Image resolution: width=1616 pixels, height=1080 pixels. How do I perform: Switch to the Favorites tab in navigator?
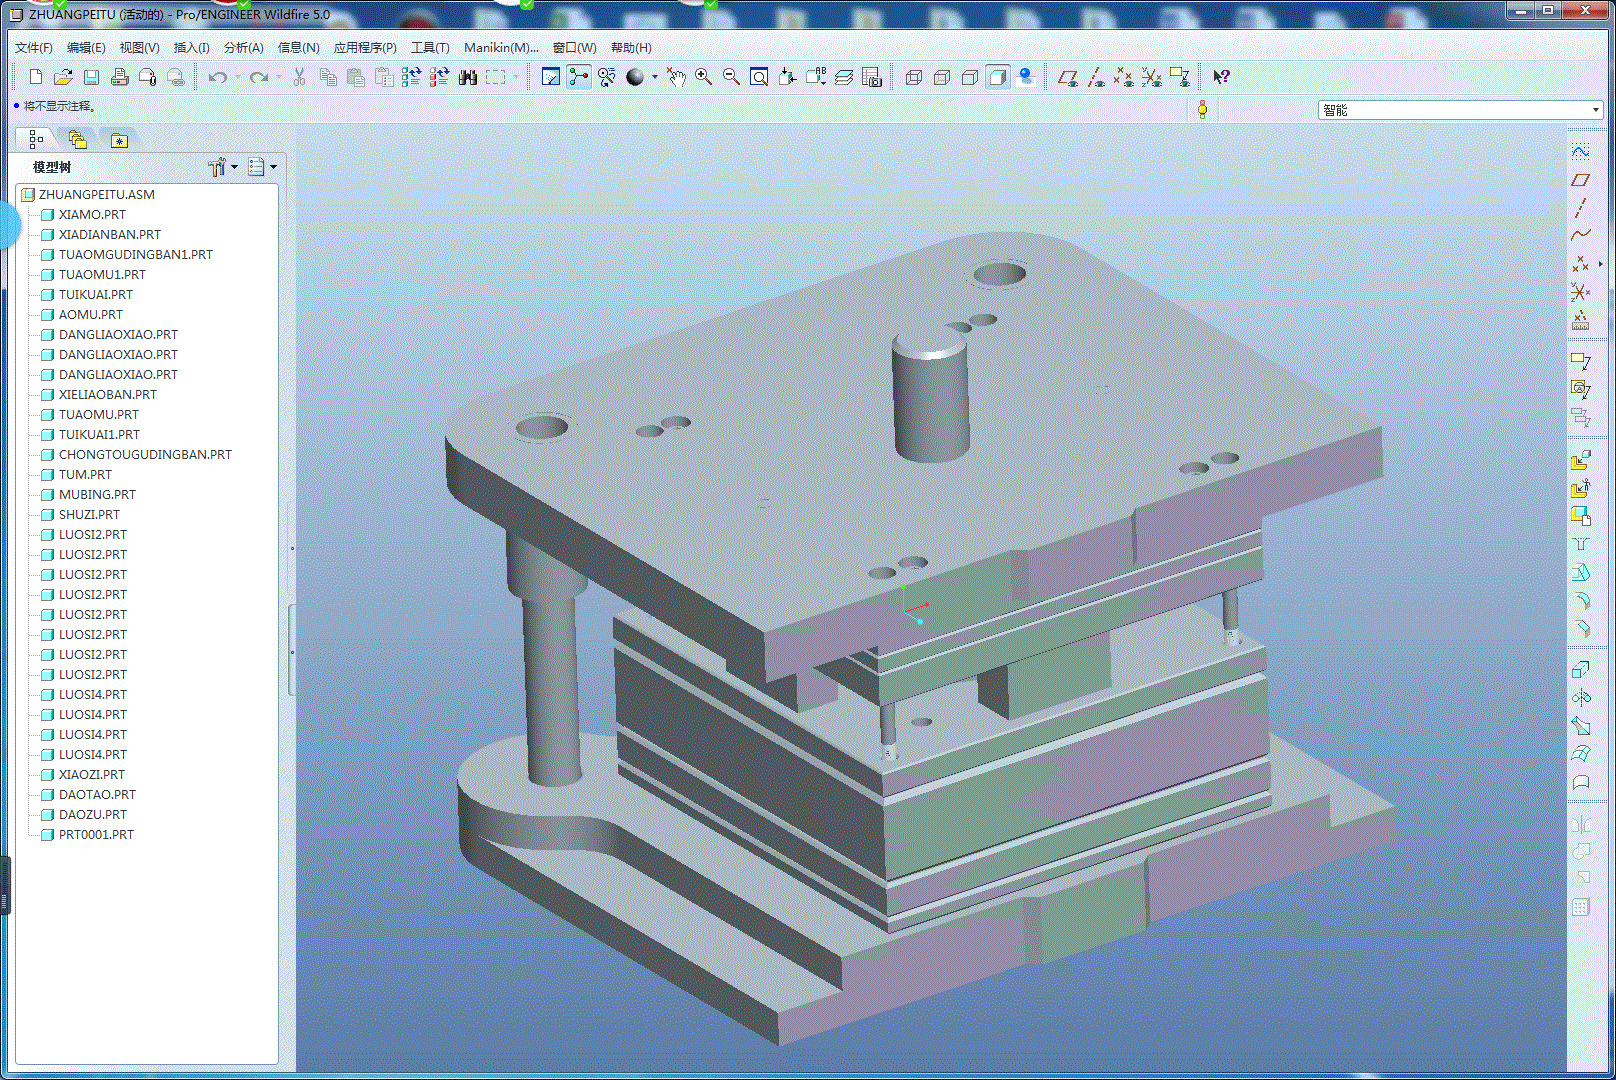click(x=119, y=140)
